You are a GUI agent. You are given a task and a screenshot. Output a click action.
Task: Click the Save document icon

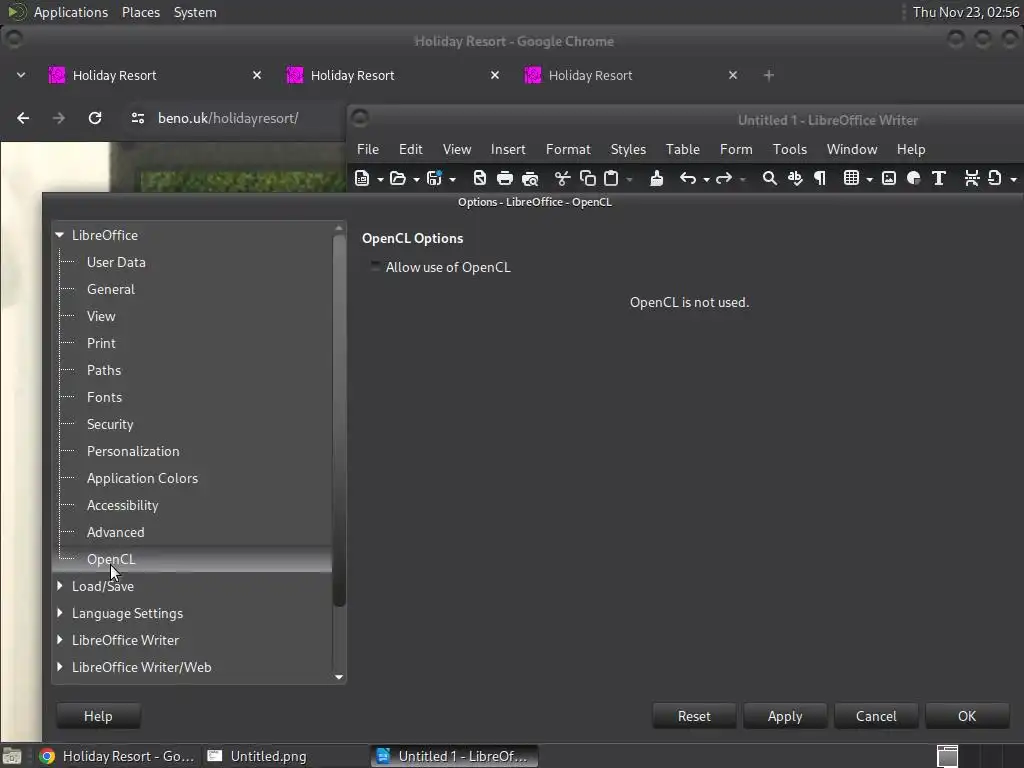[x=434, y=178]
